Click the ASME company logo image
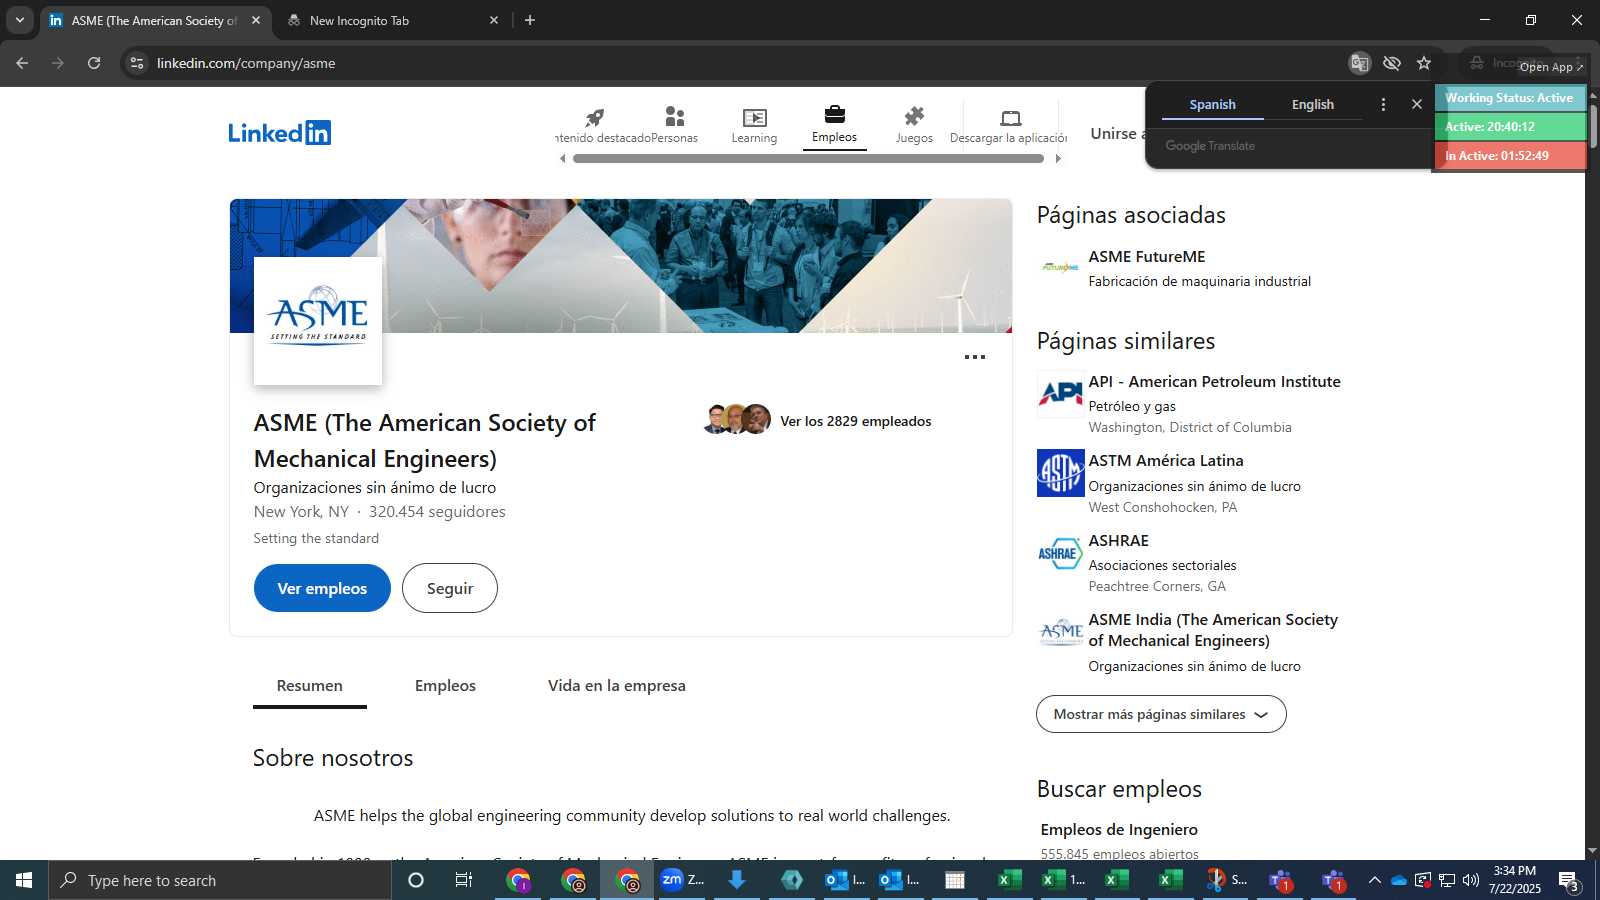Image resolution: width=1600 pixels, height=900 pixels. [318, 321]
